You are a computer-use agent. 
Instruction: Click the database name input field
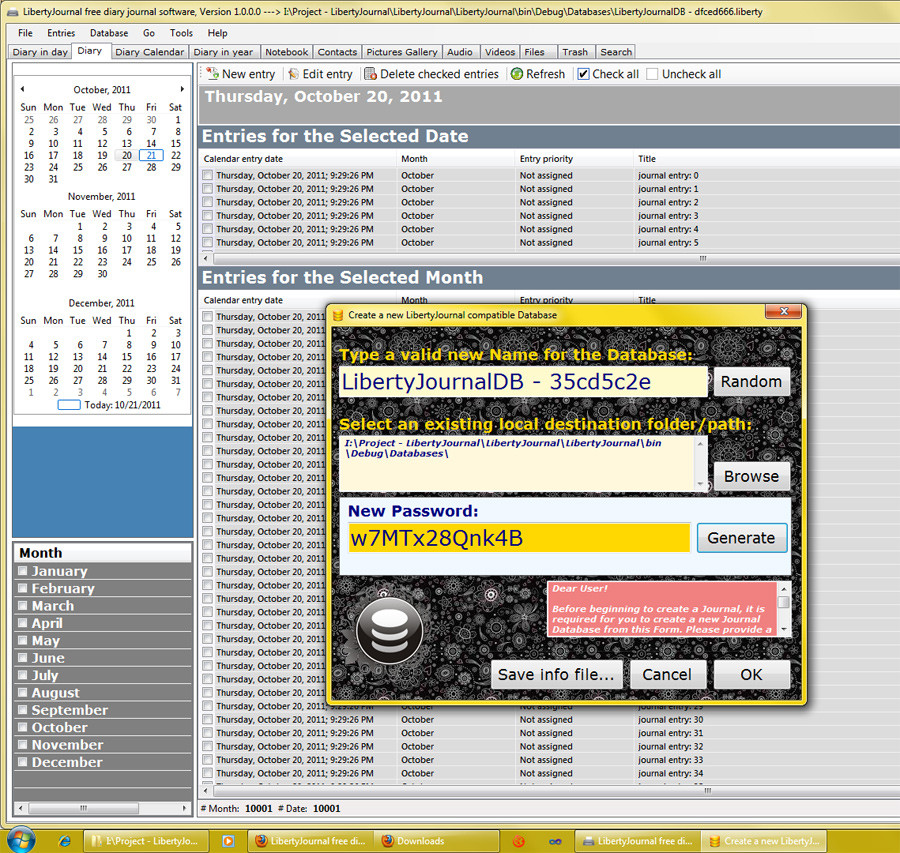click(x=523, y=382)
